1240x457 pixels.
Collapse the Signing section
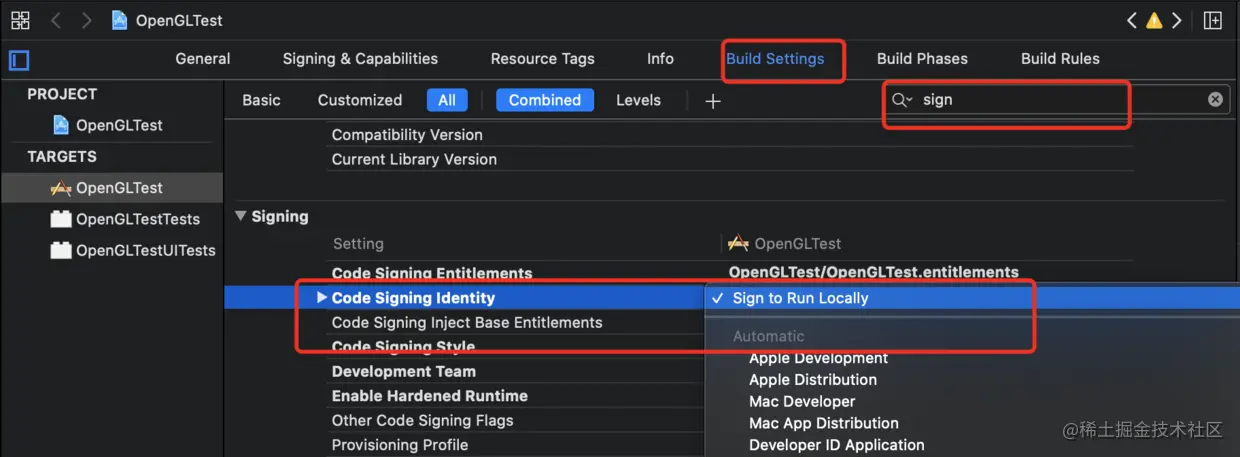pos(240,216)
